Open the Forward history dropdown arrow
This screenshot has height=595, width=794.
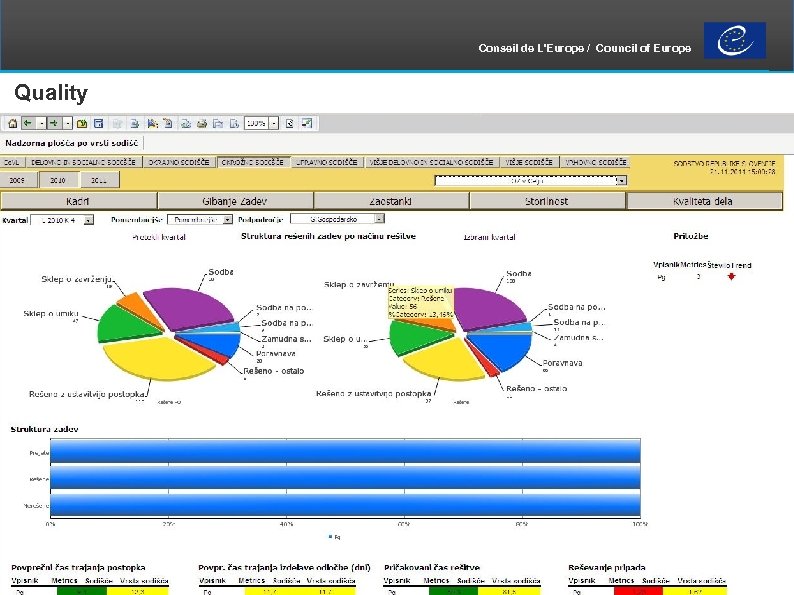67,124
